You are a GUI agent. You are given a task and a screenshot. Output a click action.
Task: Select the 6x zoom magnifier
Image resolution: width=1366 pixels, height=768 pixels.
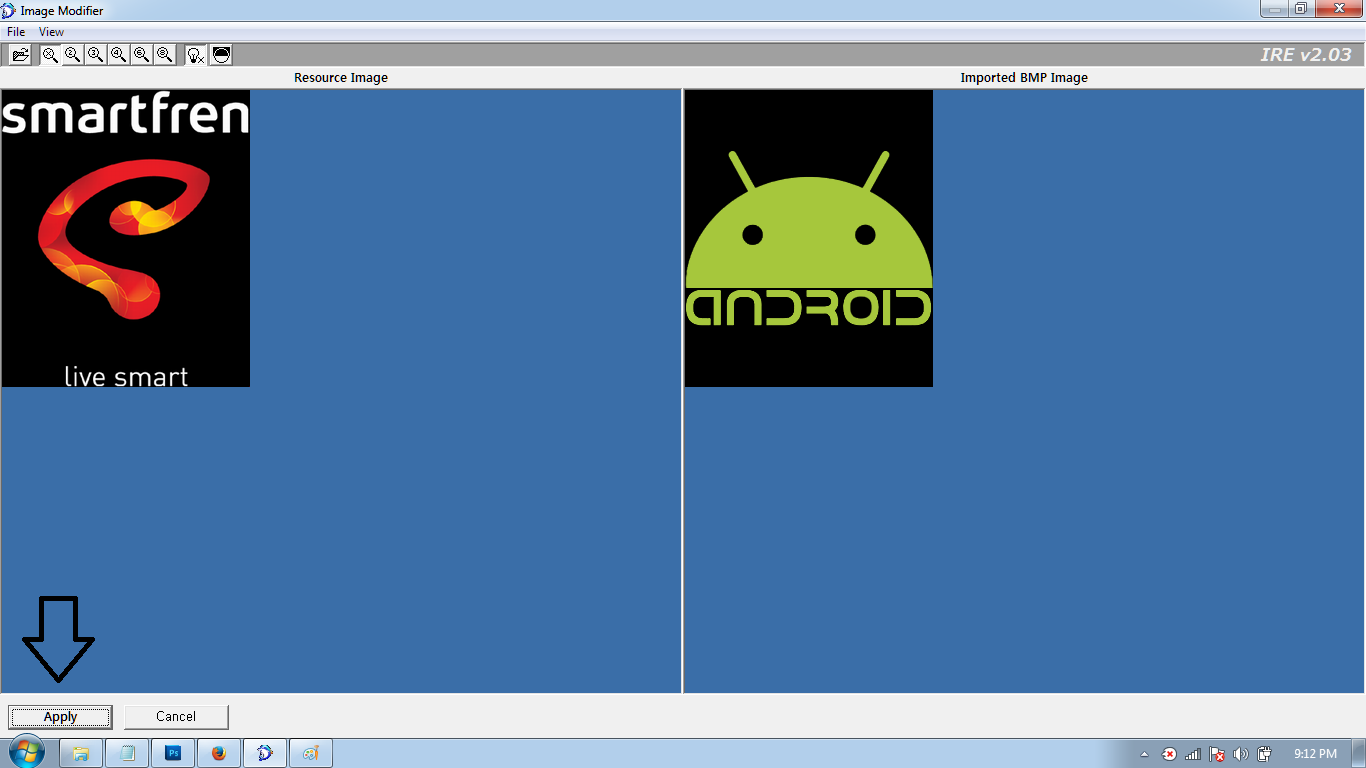tap(142, 55)
